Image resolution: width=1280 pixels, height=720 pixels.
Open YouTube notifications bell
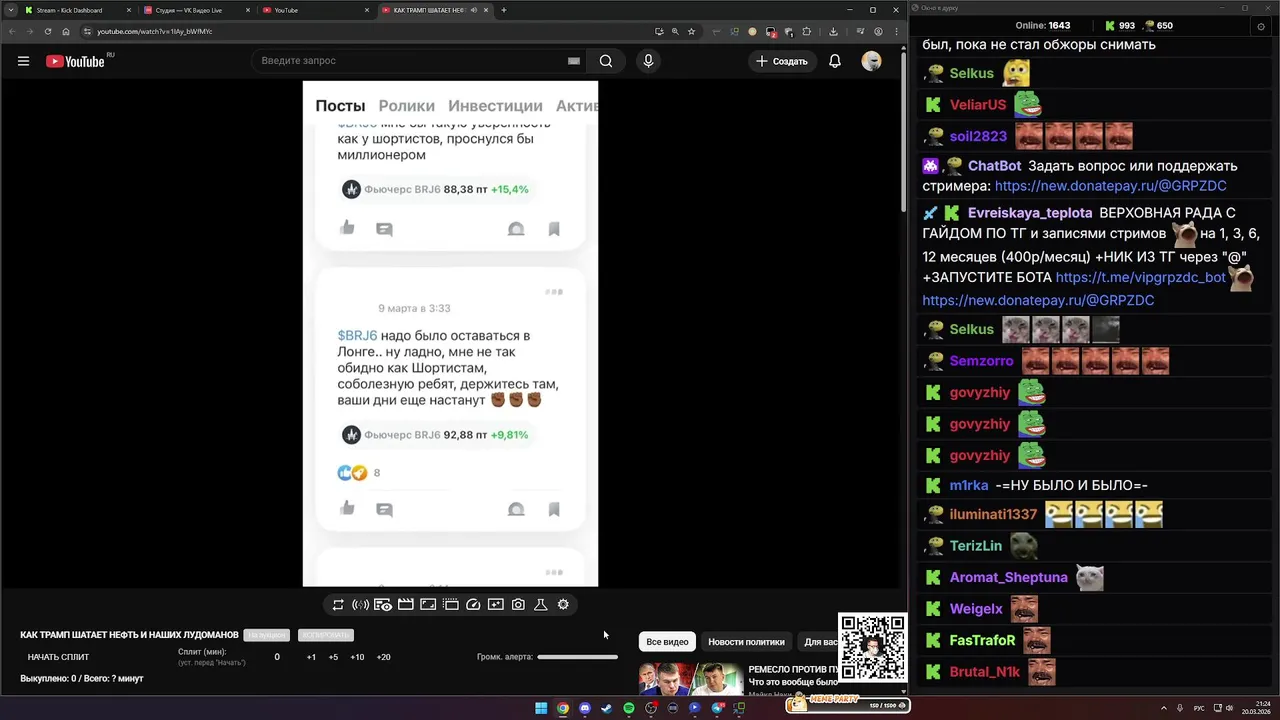pos(835,61)
